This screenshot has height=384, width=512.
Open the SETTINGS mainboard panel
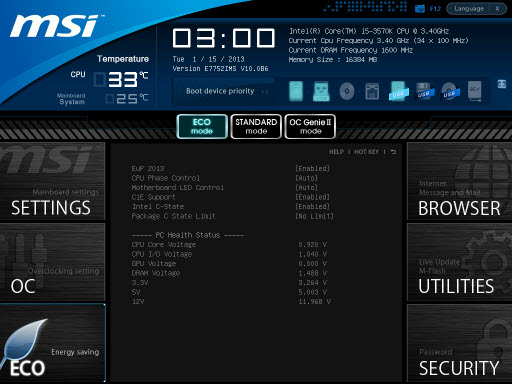[x=52, y=181]
